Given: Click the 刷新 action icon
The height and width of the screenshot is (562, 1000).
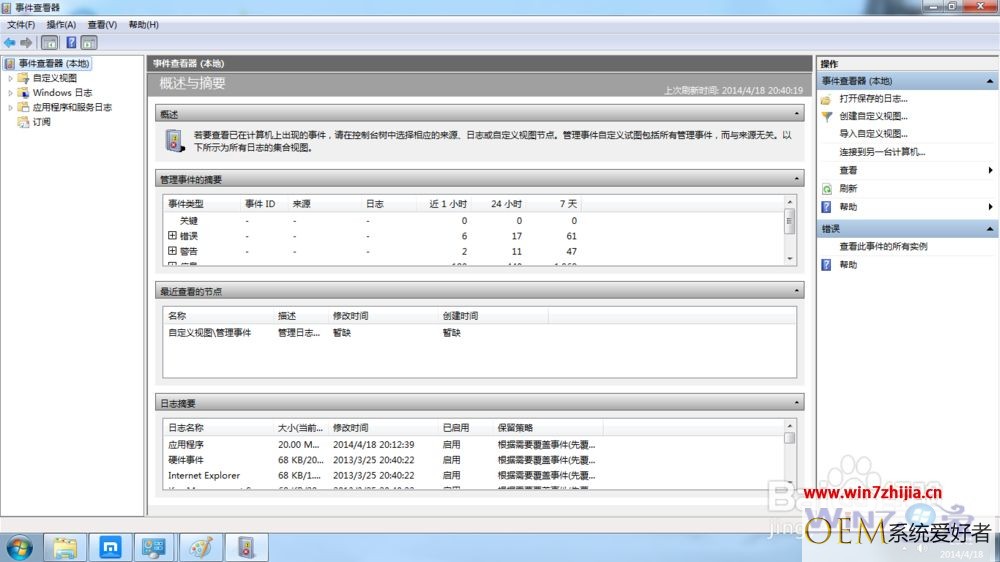Looking at the screenshot, I should pos(827,189).
